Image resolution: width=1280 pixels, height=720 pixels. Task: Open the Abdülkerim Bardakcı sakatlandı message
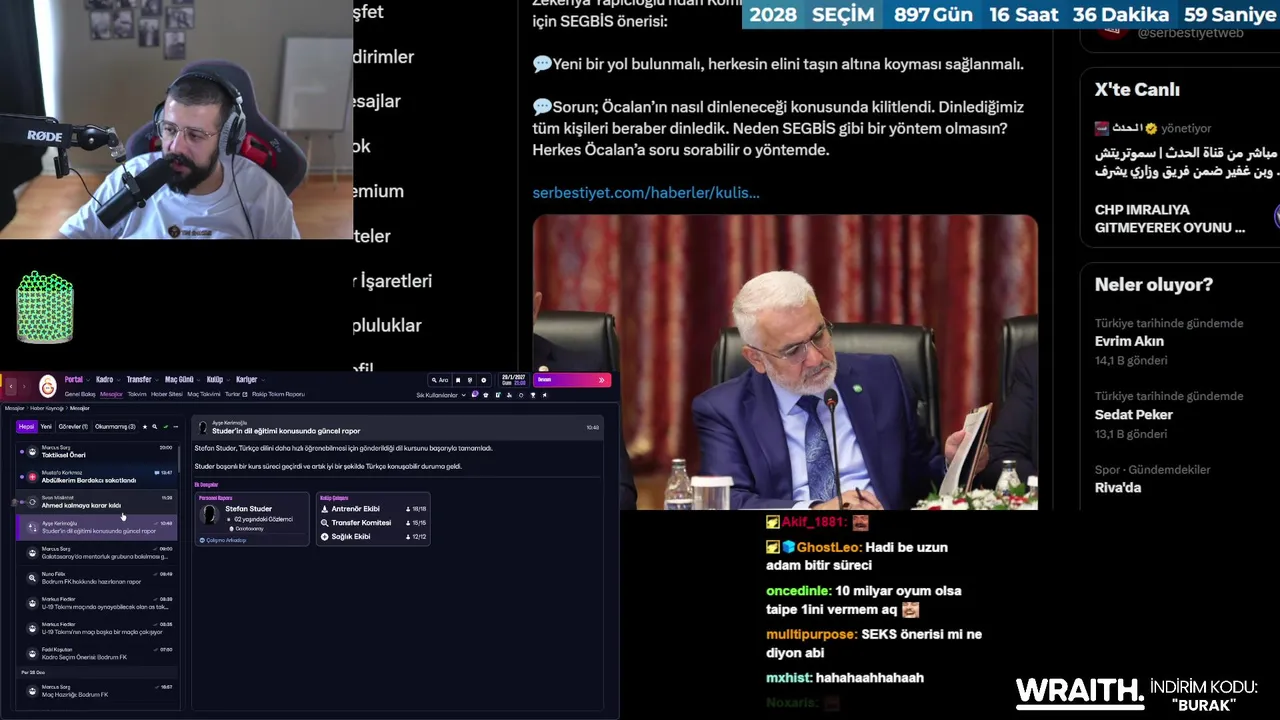[97, 477]
